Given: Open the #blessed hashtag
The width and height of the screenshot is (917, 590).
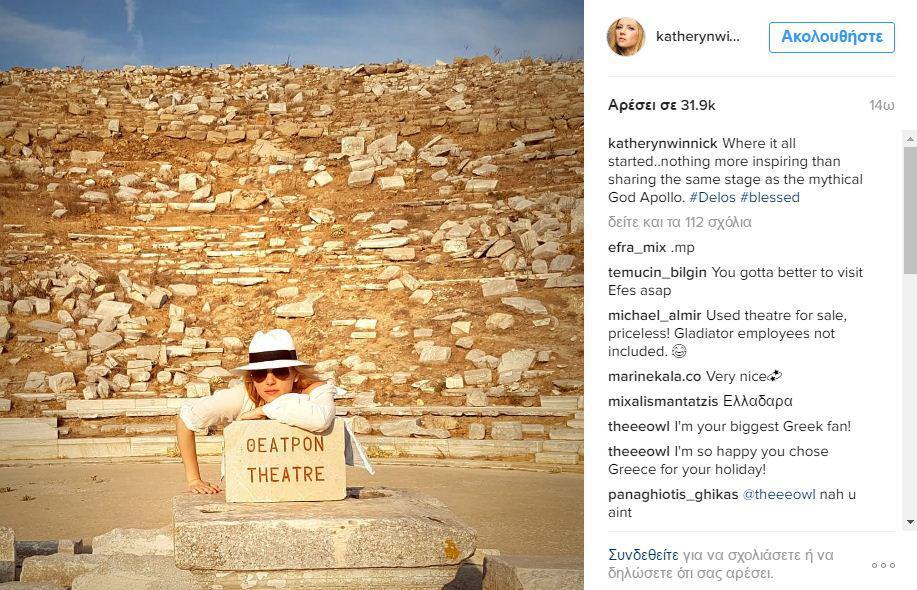Looking at the screenshot, I should coord(770,198).
